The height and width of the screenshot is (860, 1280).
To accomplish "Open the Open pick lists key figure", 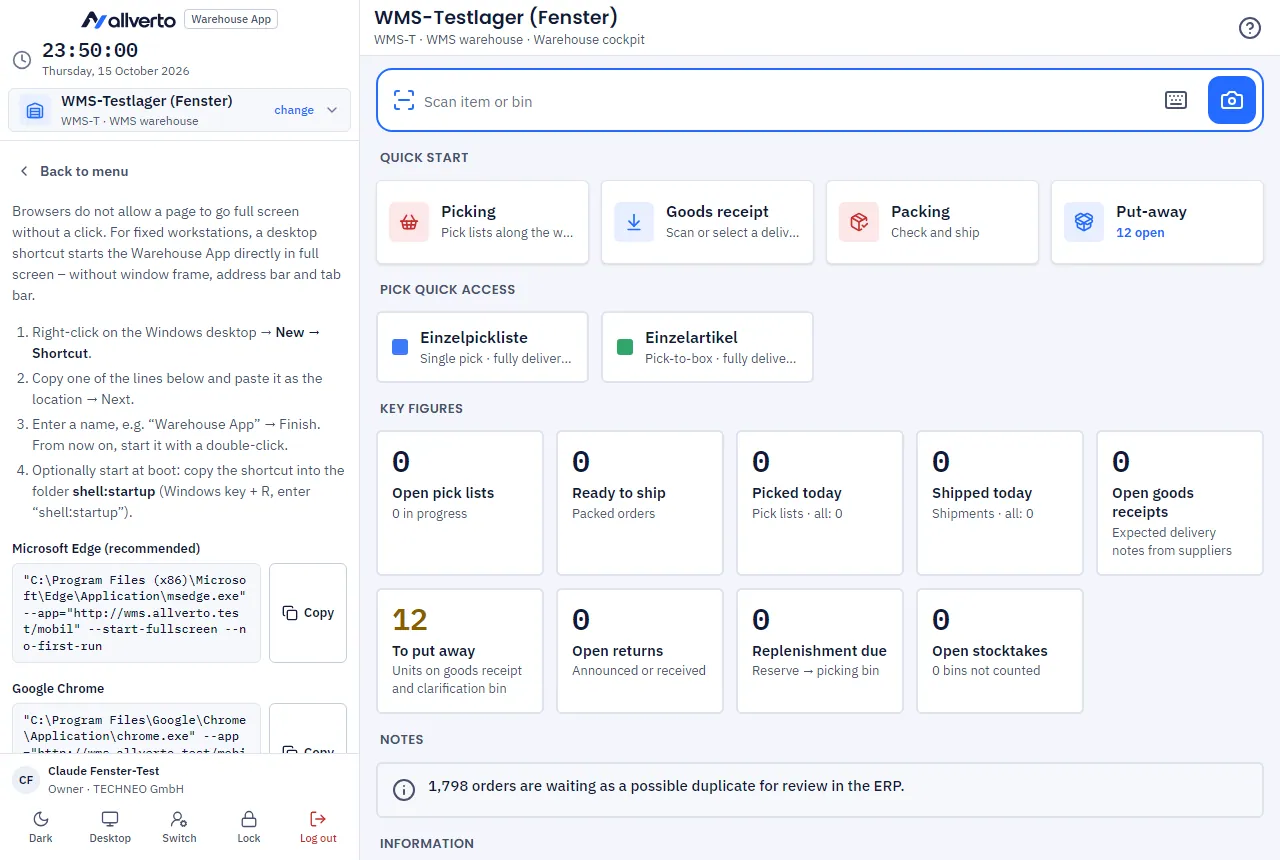I will point(460,503).
